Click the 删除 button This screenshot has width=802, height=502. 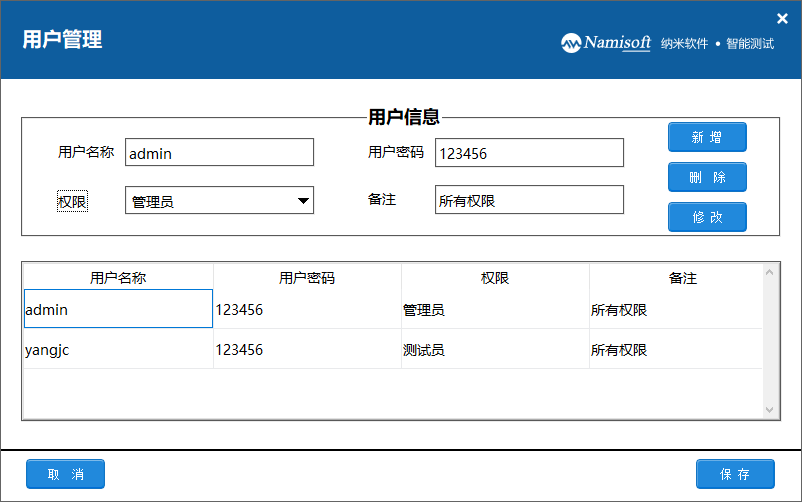click(x=707, y=177)
